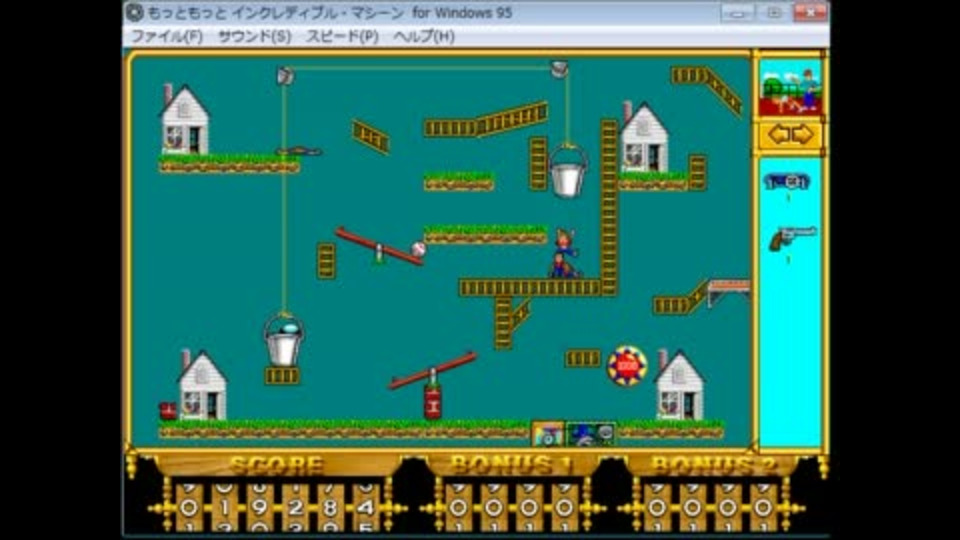Select the bottom-left white house
The image size is (960, 540).
tap(203, 386)
